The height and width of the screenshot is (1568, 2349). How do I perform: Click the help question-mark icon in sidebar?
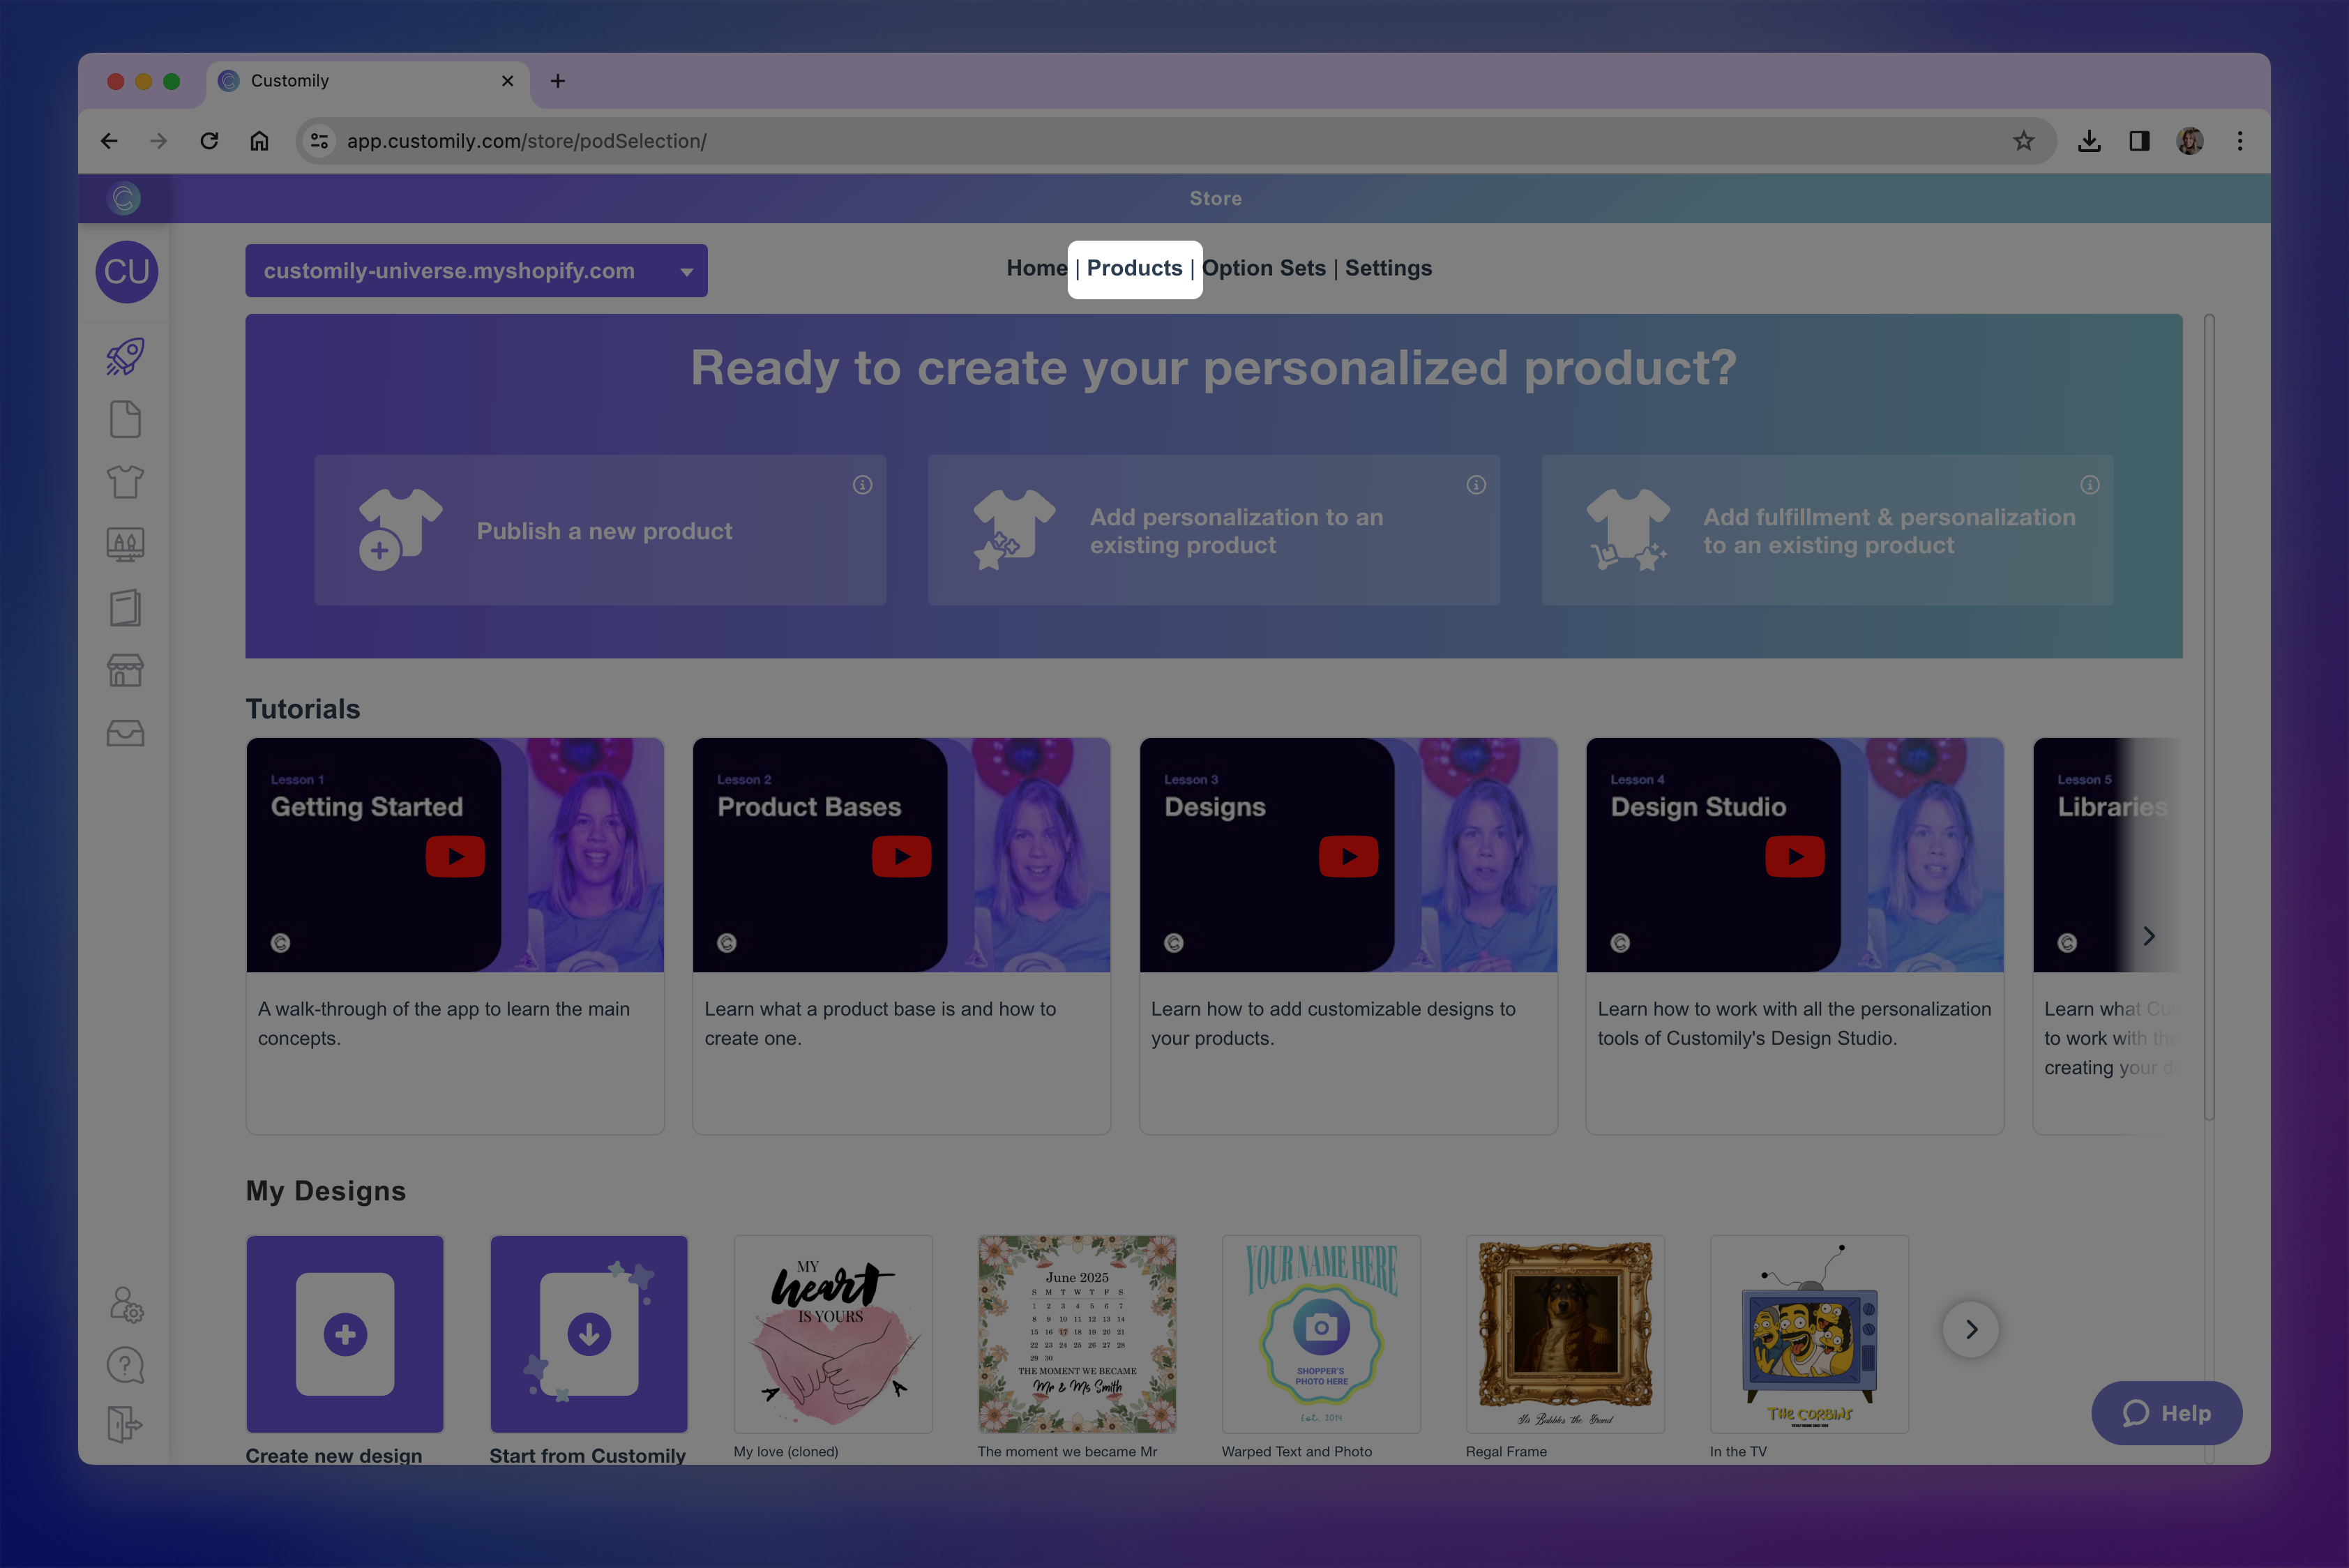tap(125, 1365)
